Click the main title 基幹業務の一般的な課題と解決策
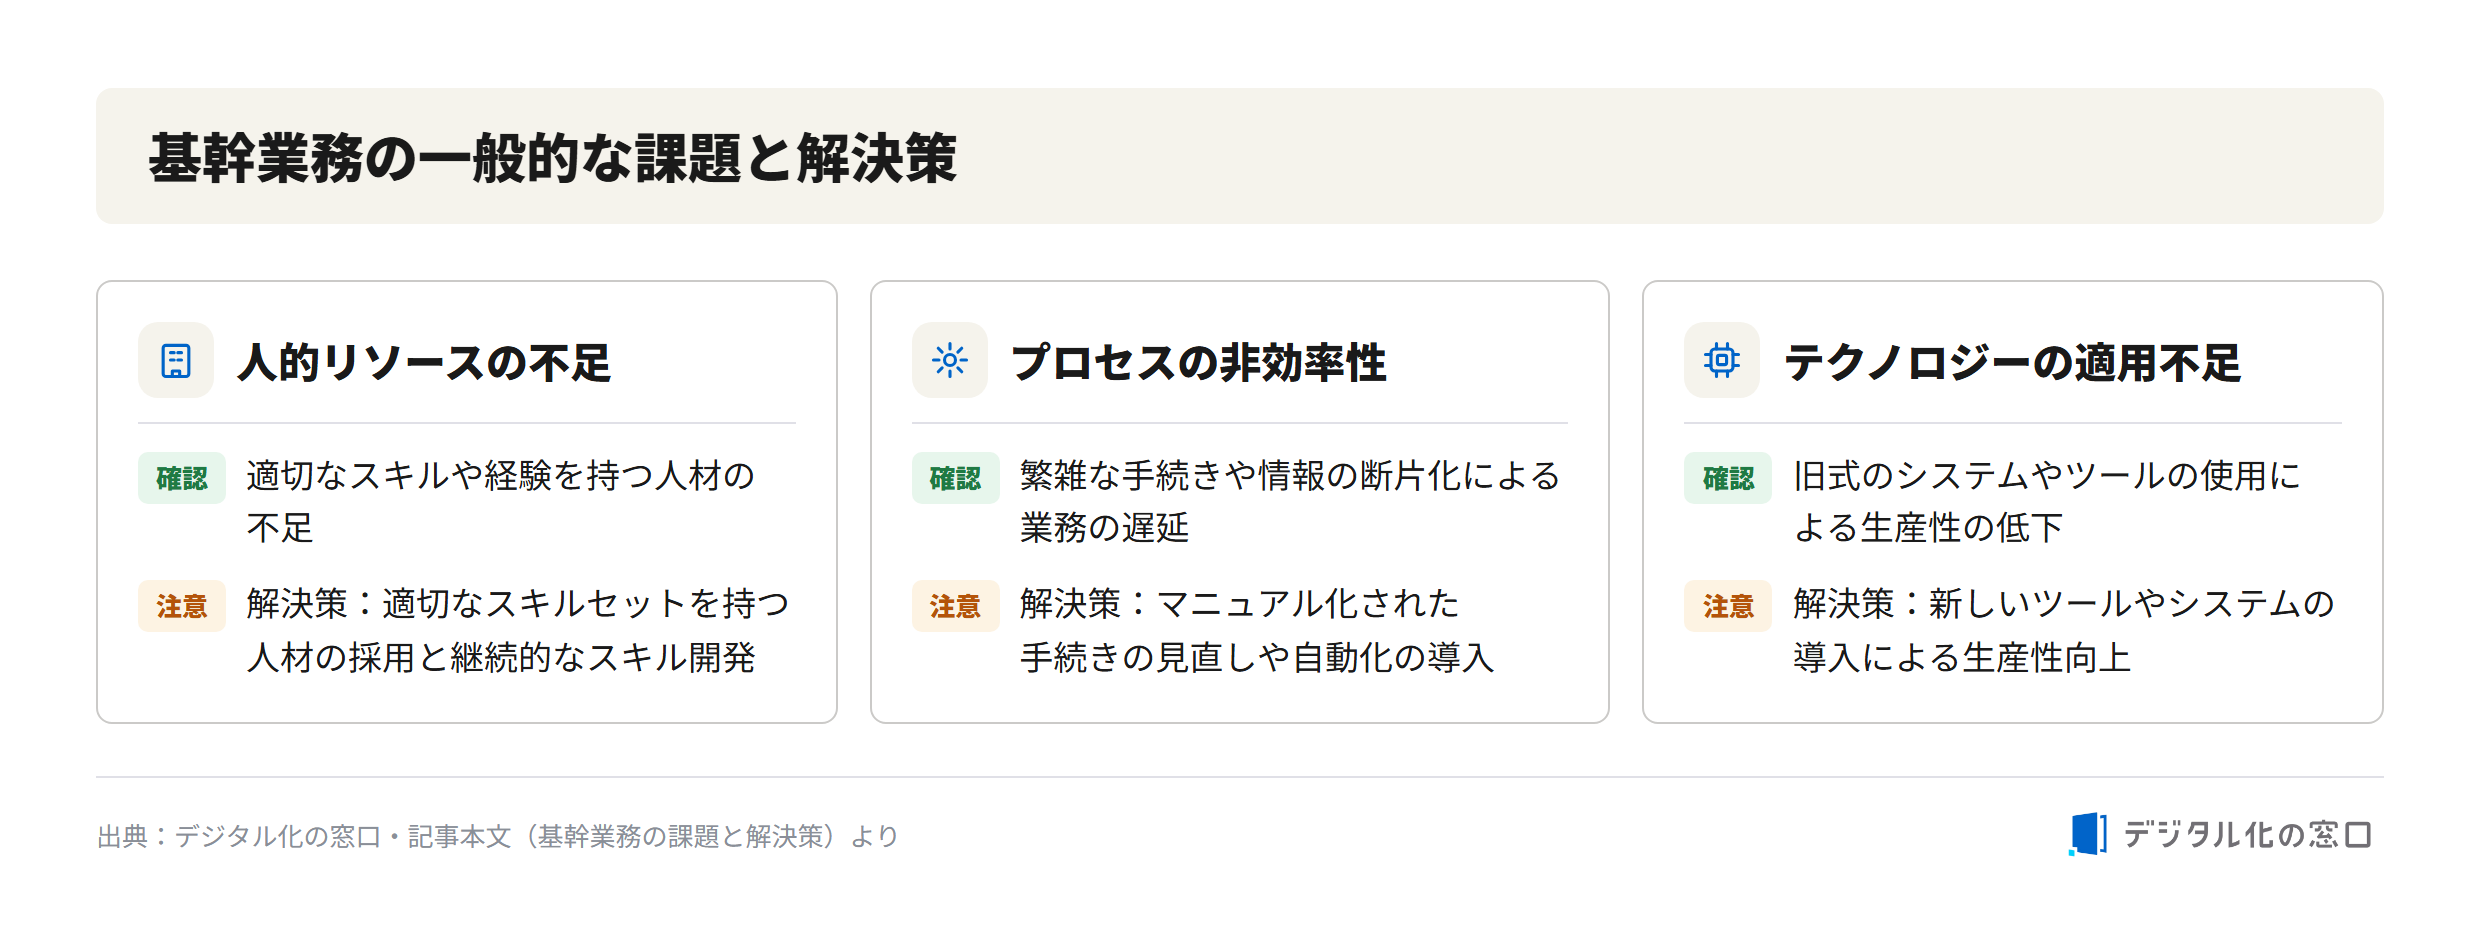 553,158
